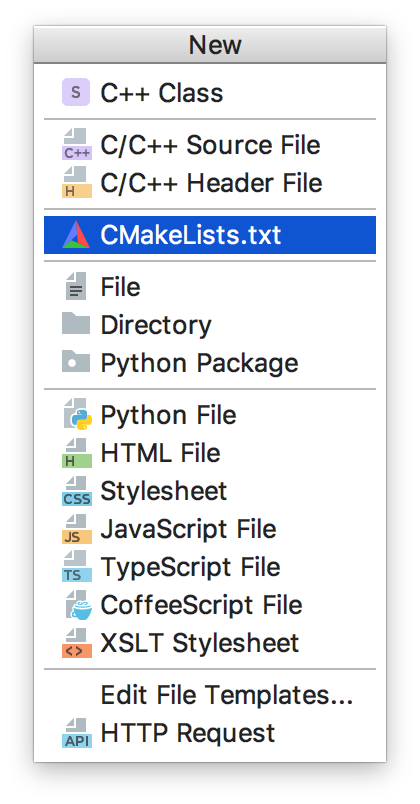
Task: Click the C/C++ Header File H icon
Action: pos(77,183)
